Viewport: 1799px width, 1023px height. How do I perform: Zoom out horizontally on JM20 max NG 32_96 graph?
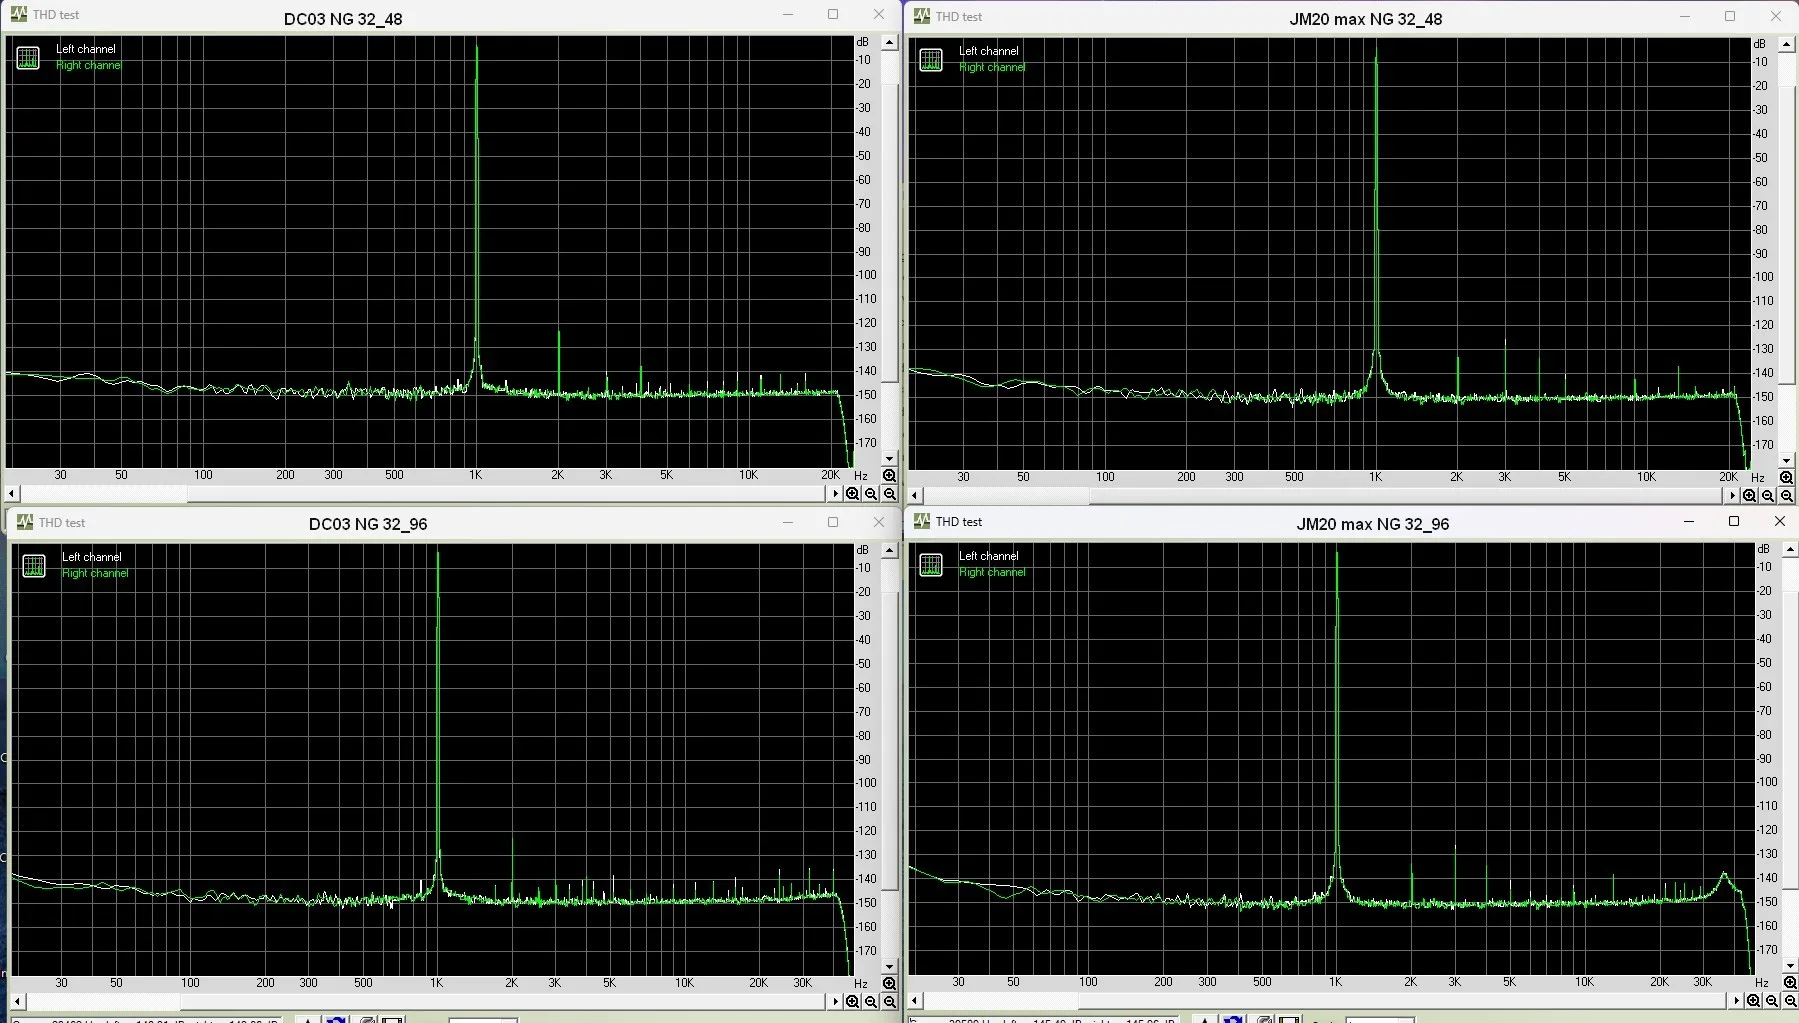click(1772, 1001)
